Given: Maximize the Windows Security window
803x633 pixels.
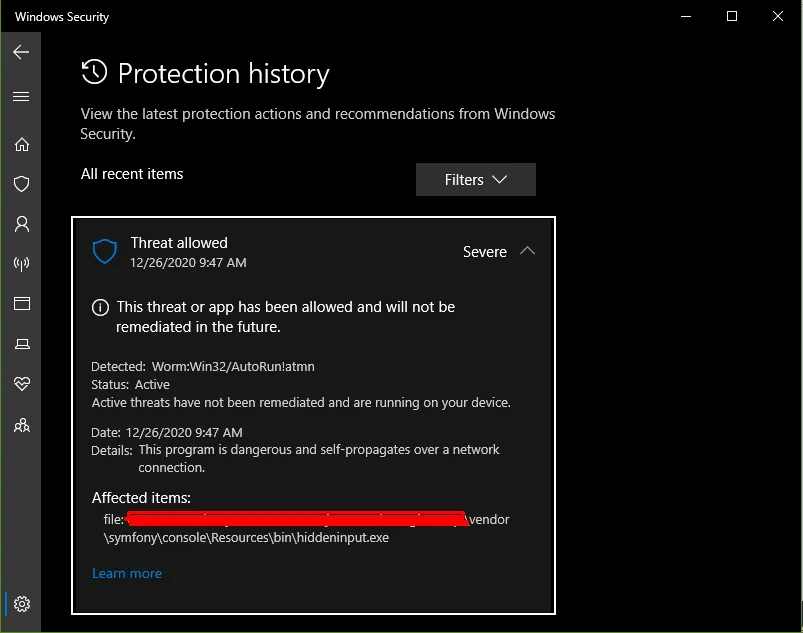Looking at the screenshot, I should tap(732, 16).
